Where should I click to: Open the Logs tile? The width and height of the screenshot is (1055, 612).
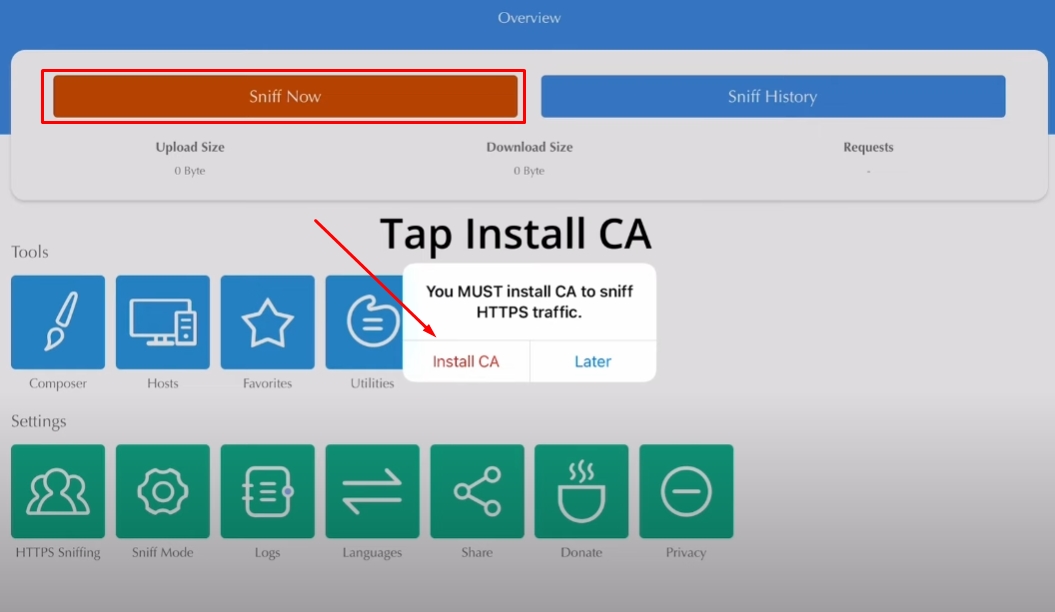[x=267, y=491]
